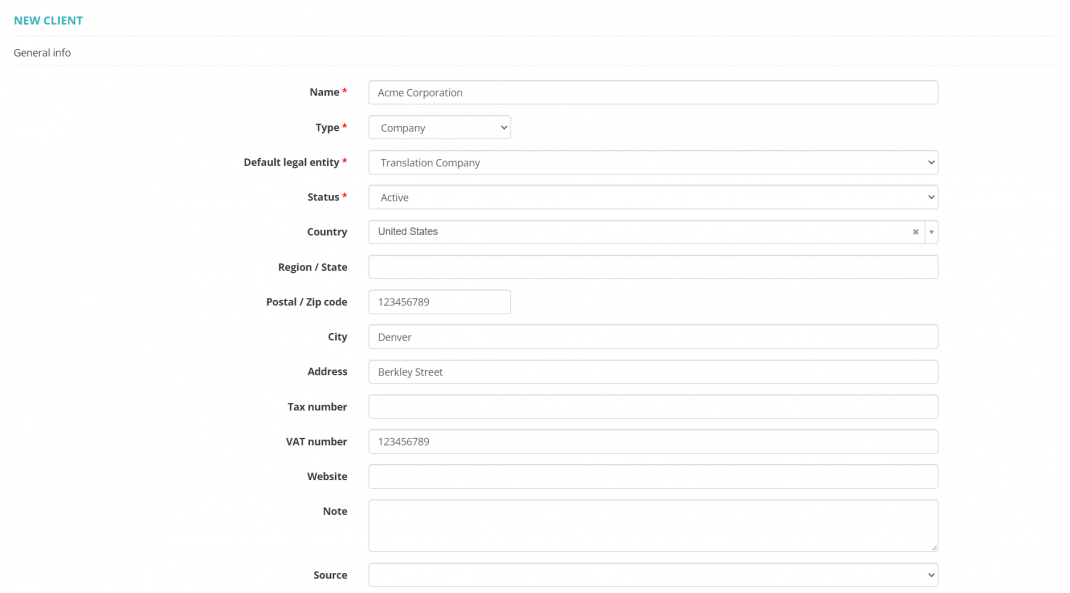1070x593 pixels.
Task: Open the Status dropdown showing Active
Action: pos(652,198)
